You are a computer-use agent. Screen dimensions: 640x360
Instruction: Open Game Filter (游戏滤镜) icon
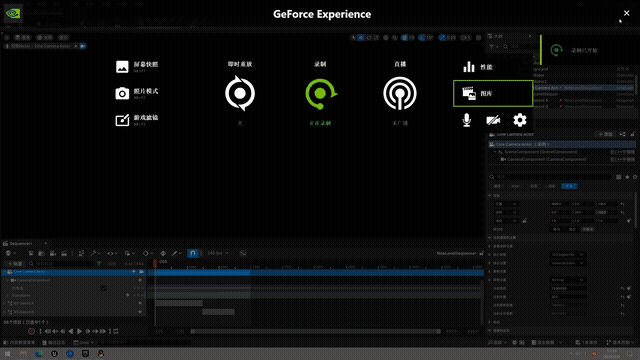point(122,120)
